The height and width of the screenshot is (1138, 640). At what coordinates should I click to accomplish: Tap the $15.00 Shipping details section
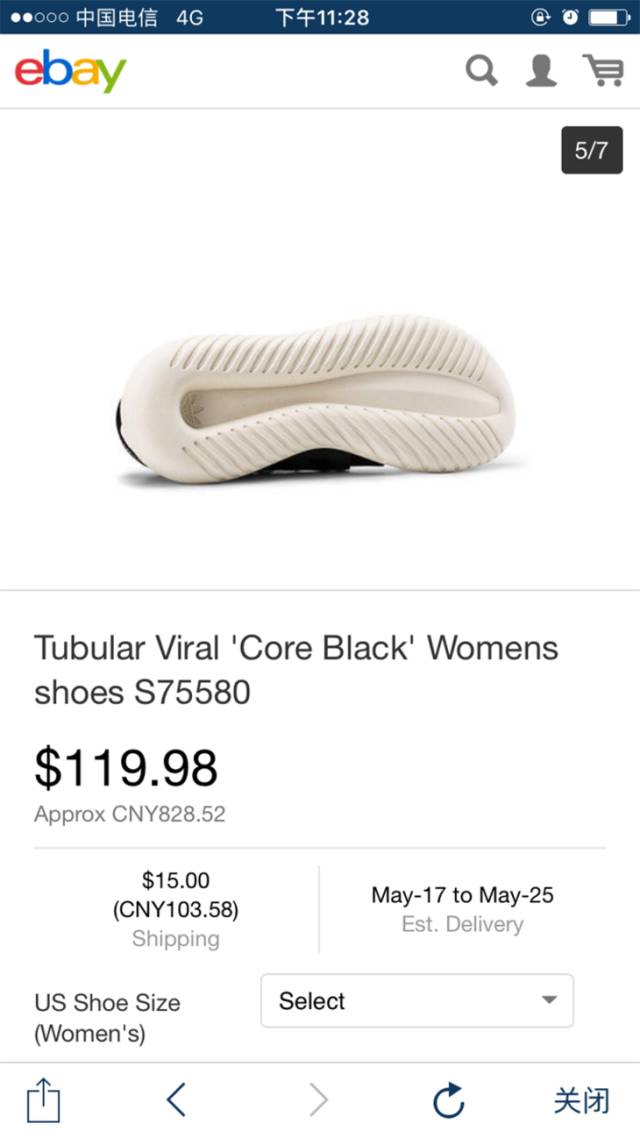[176, 909]
